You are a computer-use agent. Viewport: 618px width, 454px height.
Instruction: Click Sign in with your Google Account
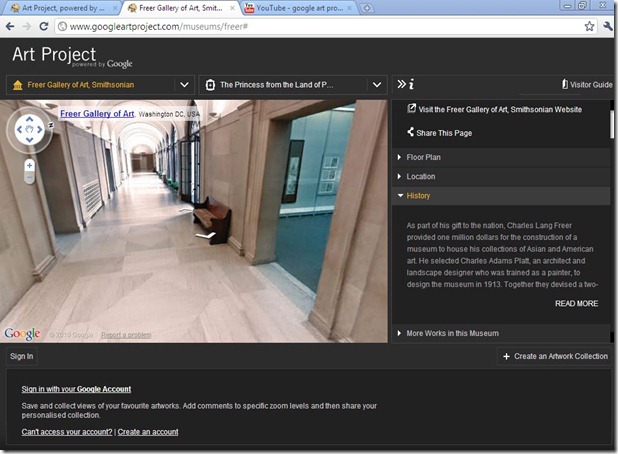pyautogui.click(x=76, y=389)
